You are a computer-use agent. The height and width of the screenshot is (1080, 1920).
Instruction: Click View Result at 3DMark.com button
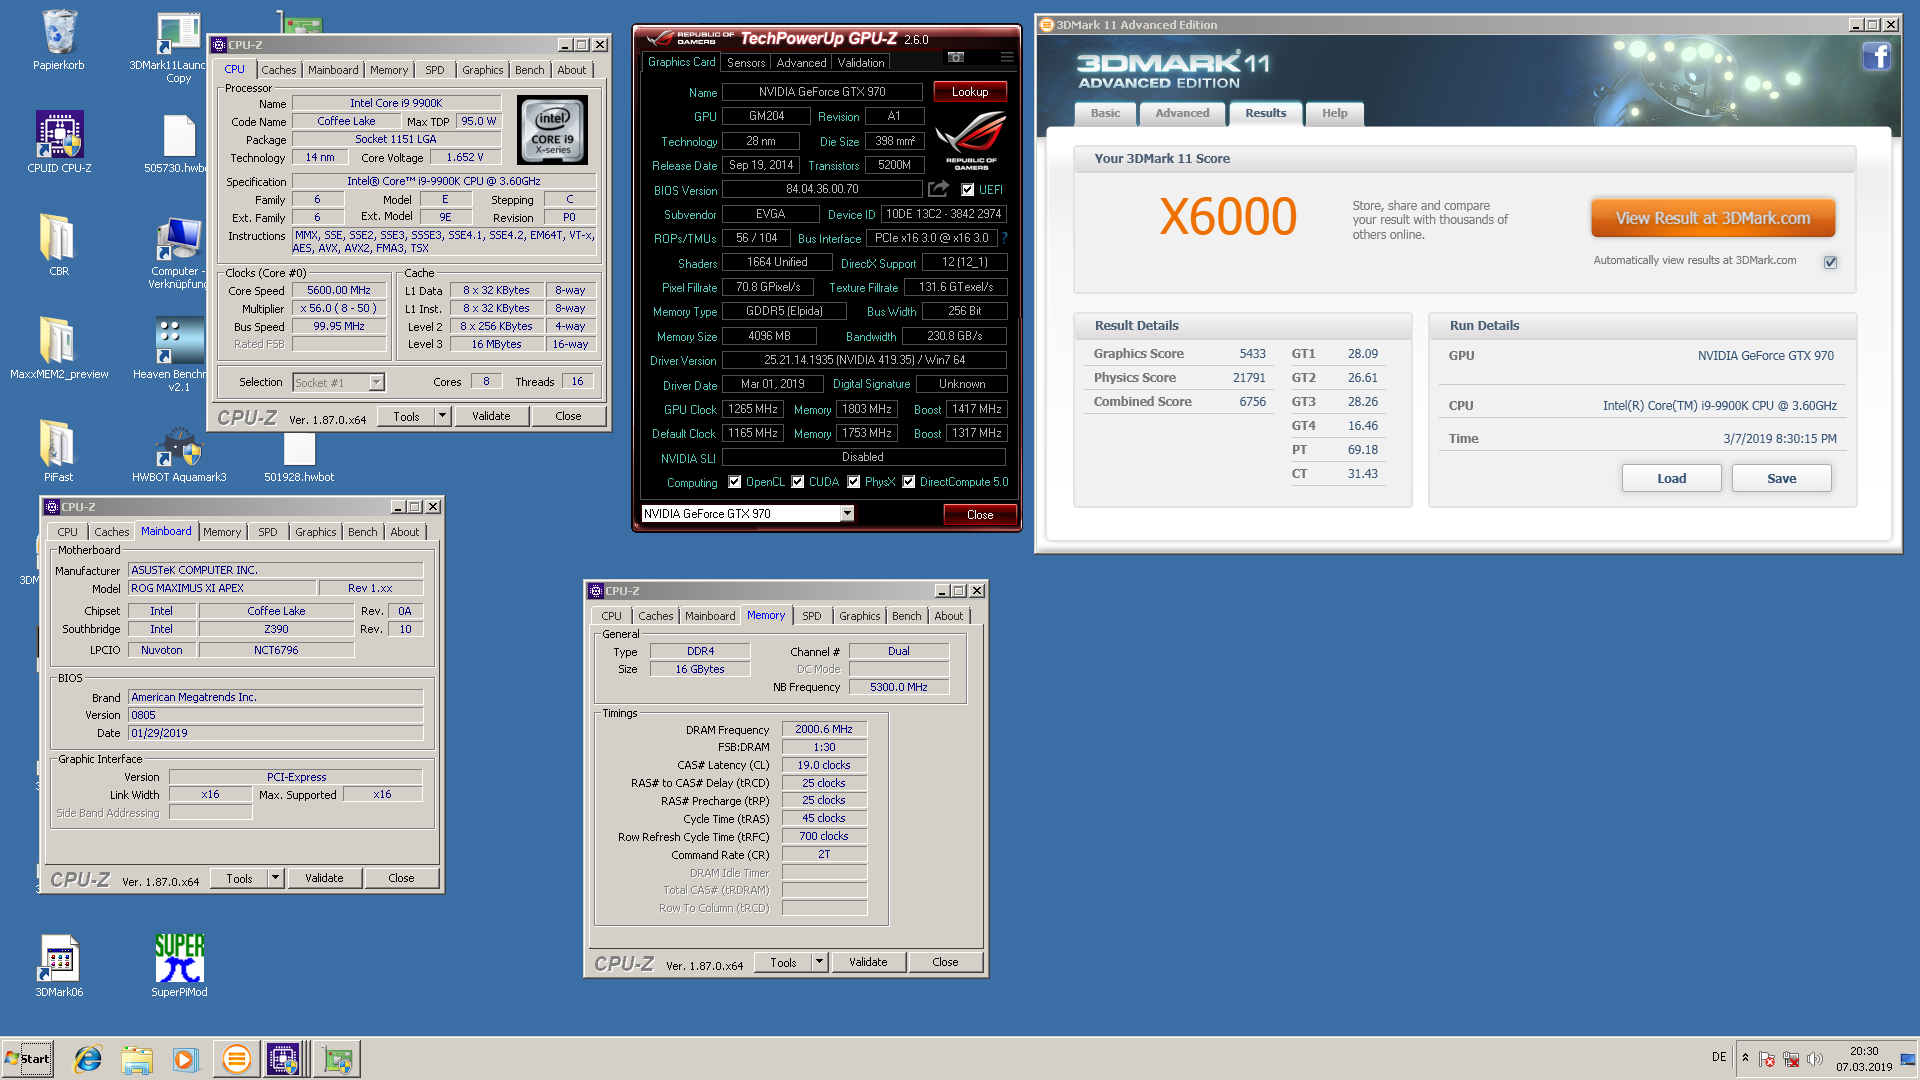(x=1713, y=218)
